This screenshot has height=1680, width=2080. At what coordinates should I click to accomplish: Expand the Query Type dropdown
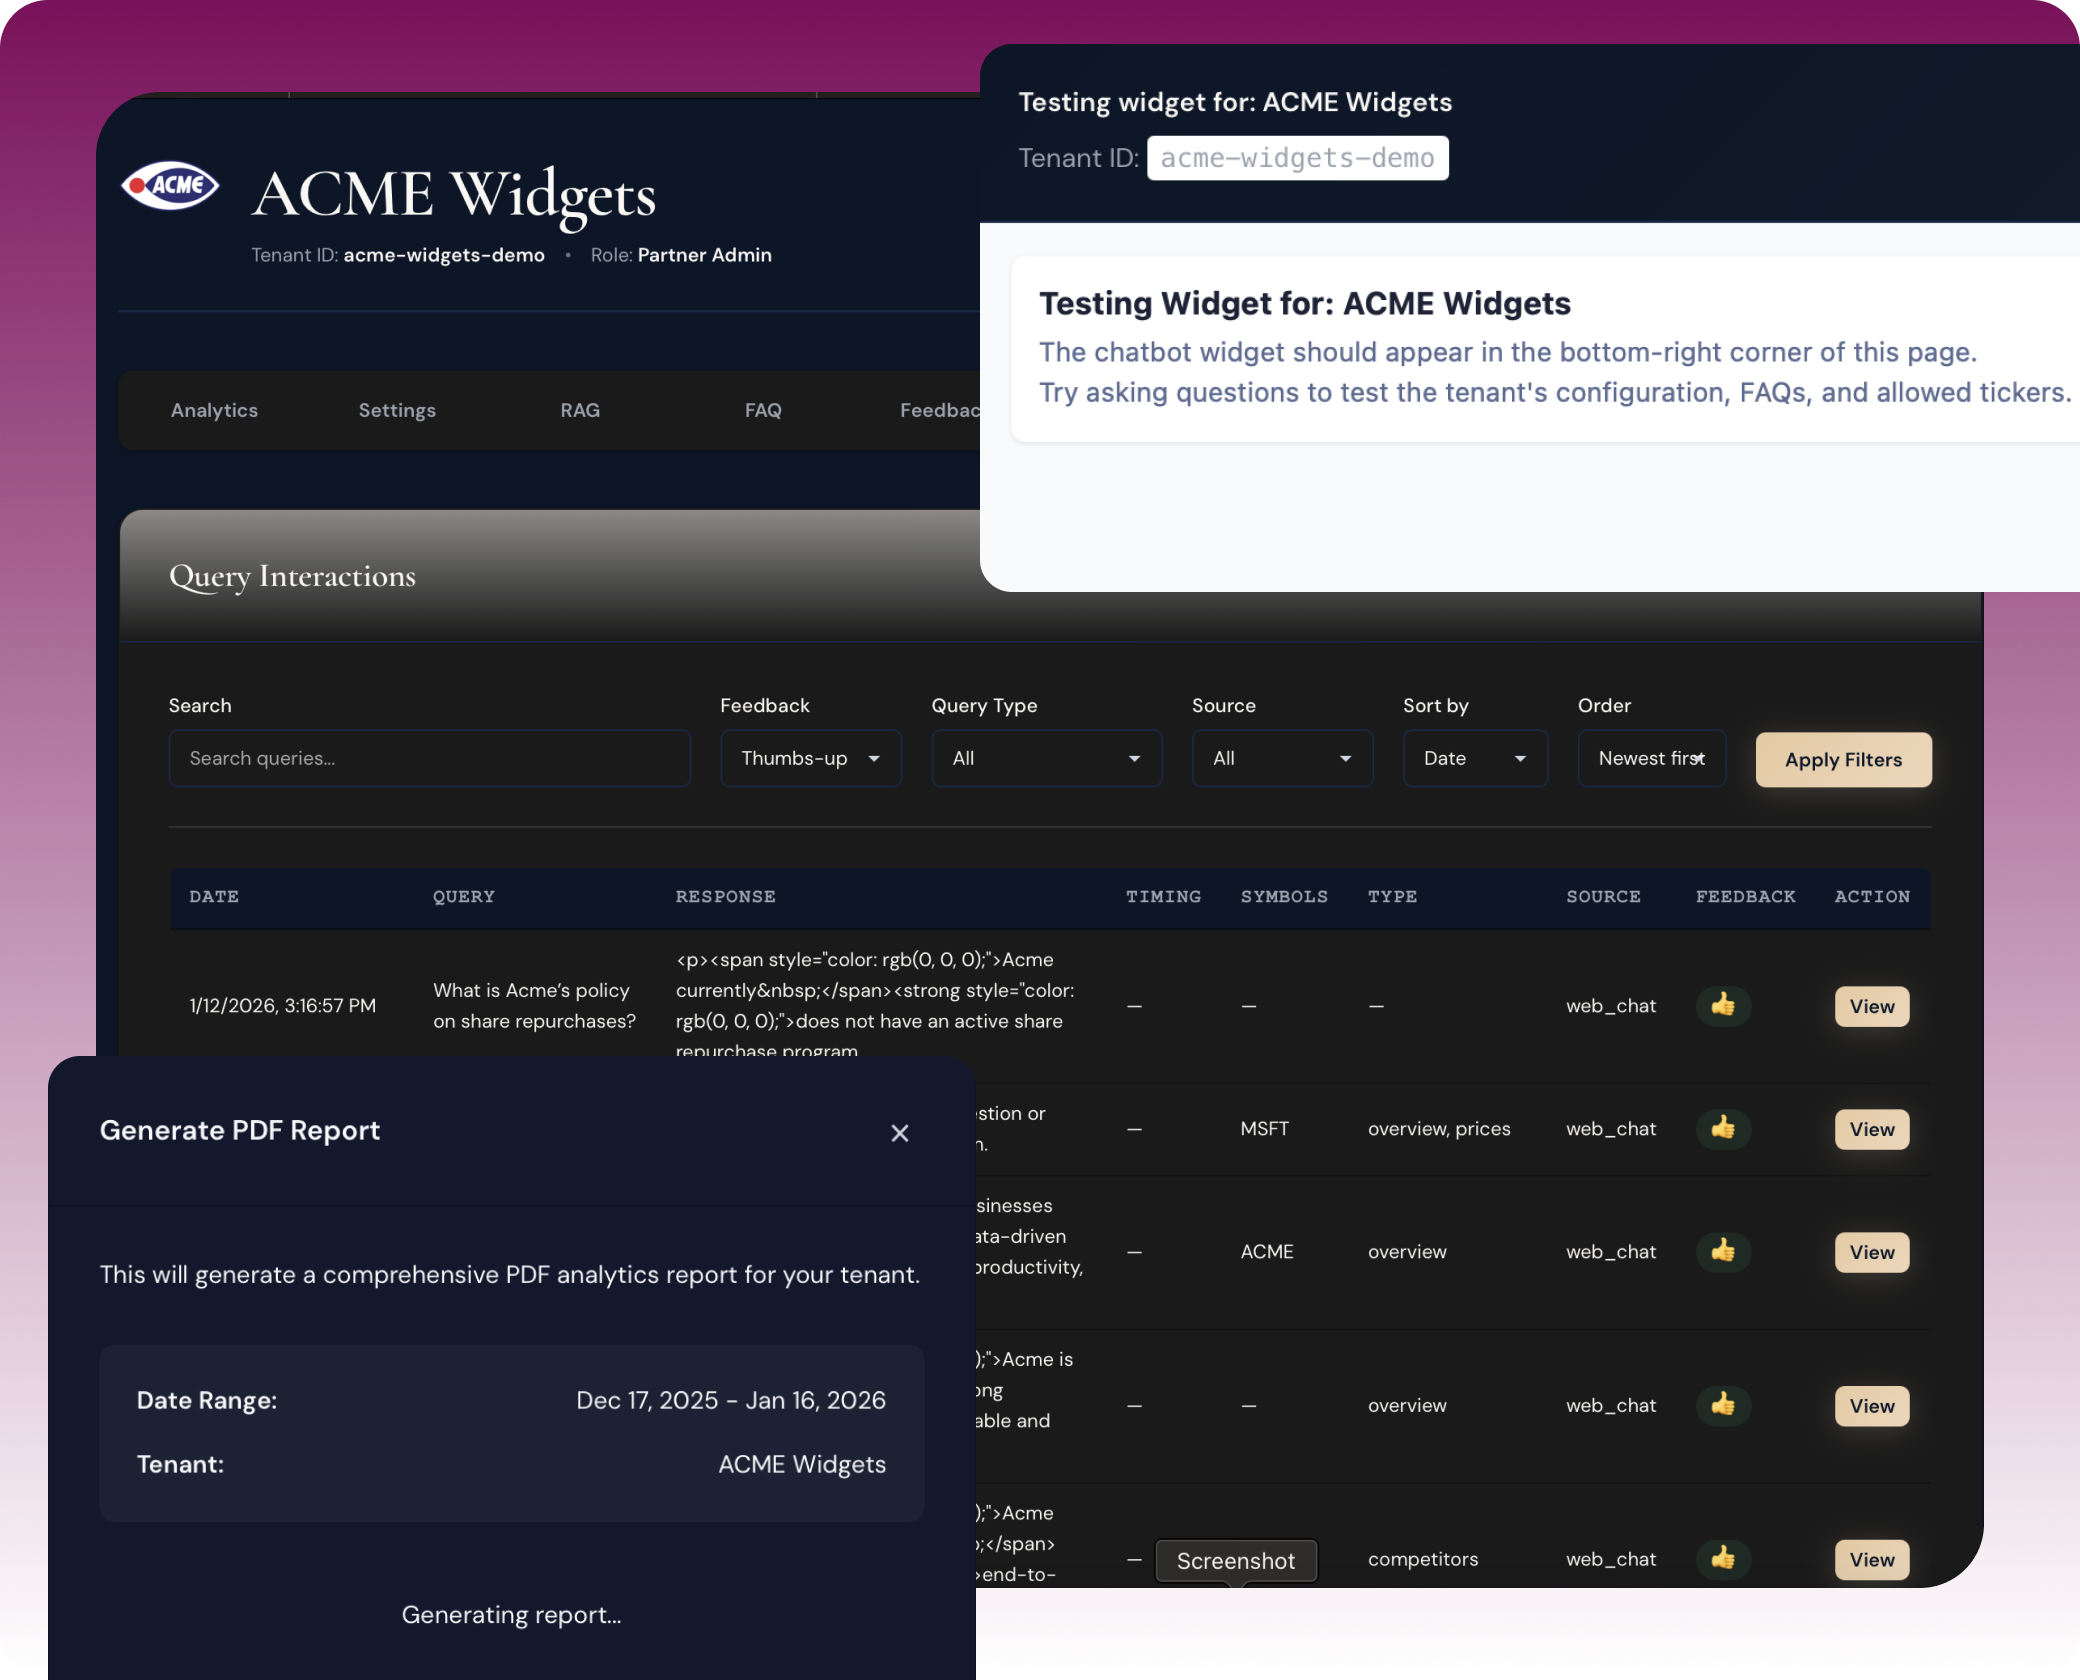[x=1045, y=758]
